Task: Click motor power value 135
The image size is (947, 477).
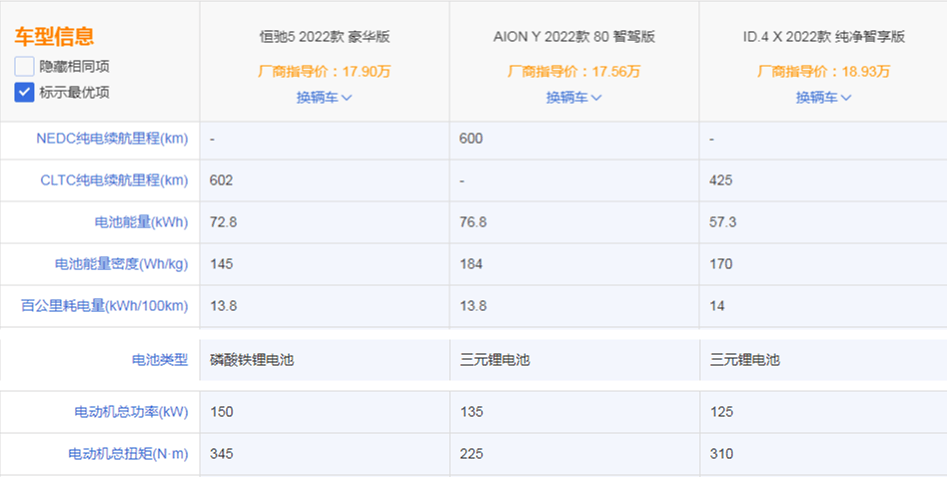Action: click(x=471, y=412)
